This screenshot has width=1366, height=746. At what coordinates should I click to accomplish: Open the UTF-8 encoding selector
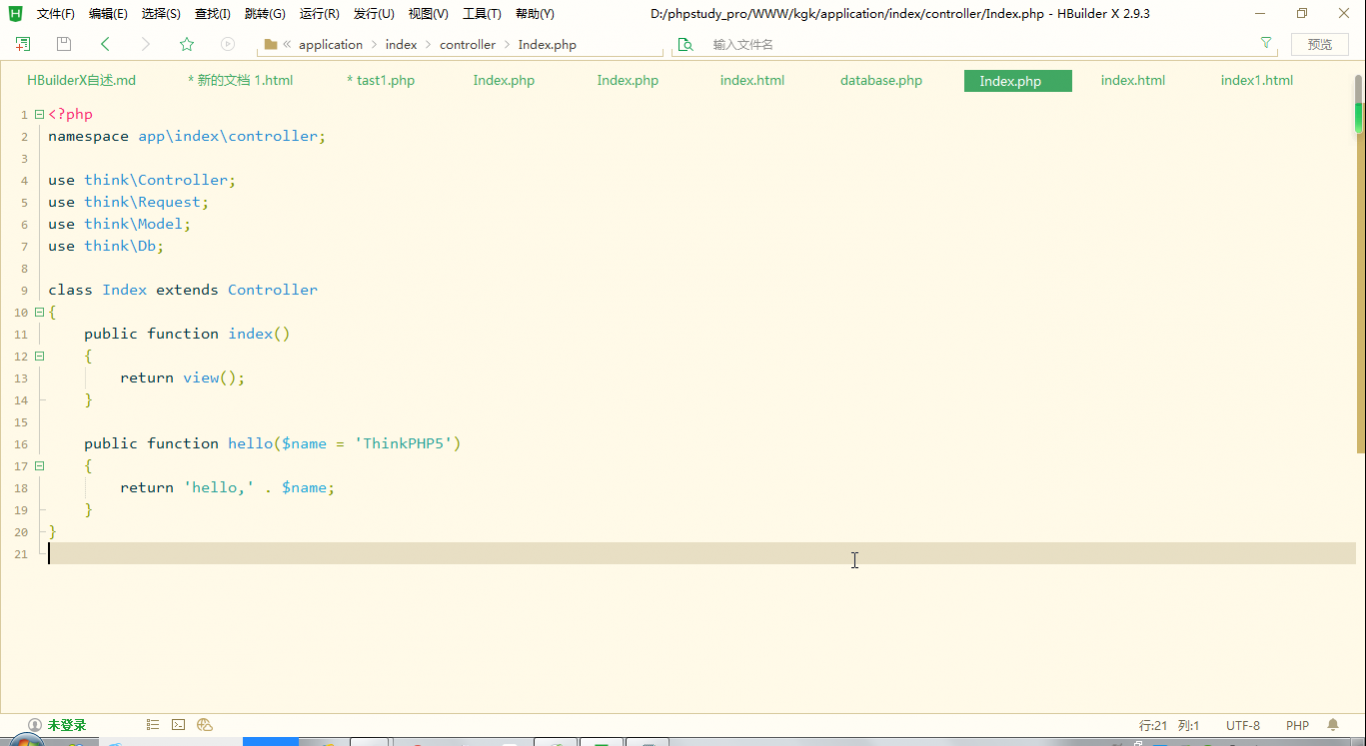[1243, 725]
